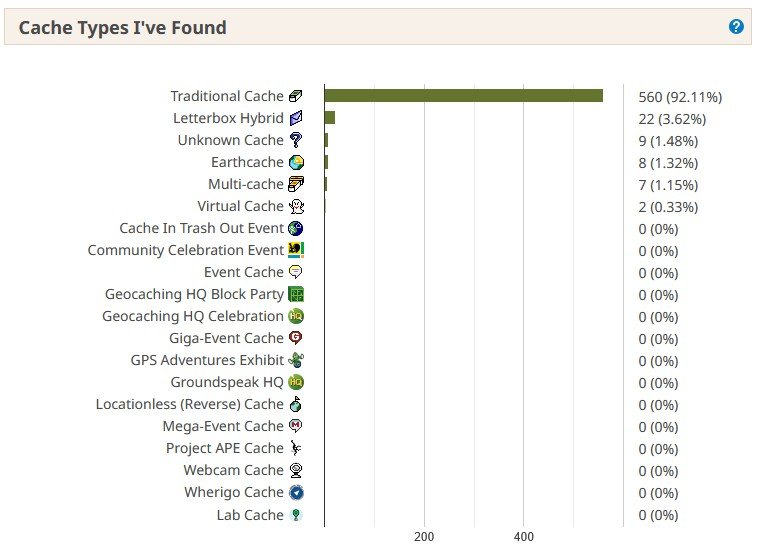The image size is (762, 551).
Task: Click the '22 (3.62%)' value
Action: tap(672, 119)
